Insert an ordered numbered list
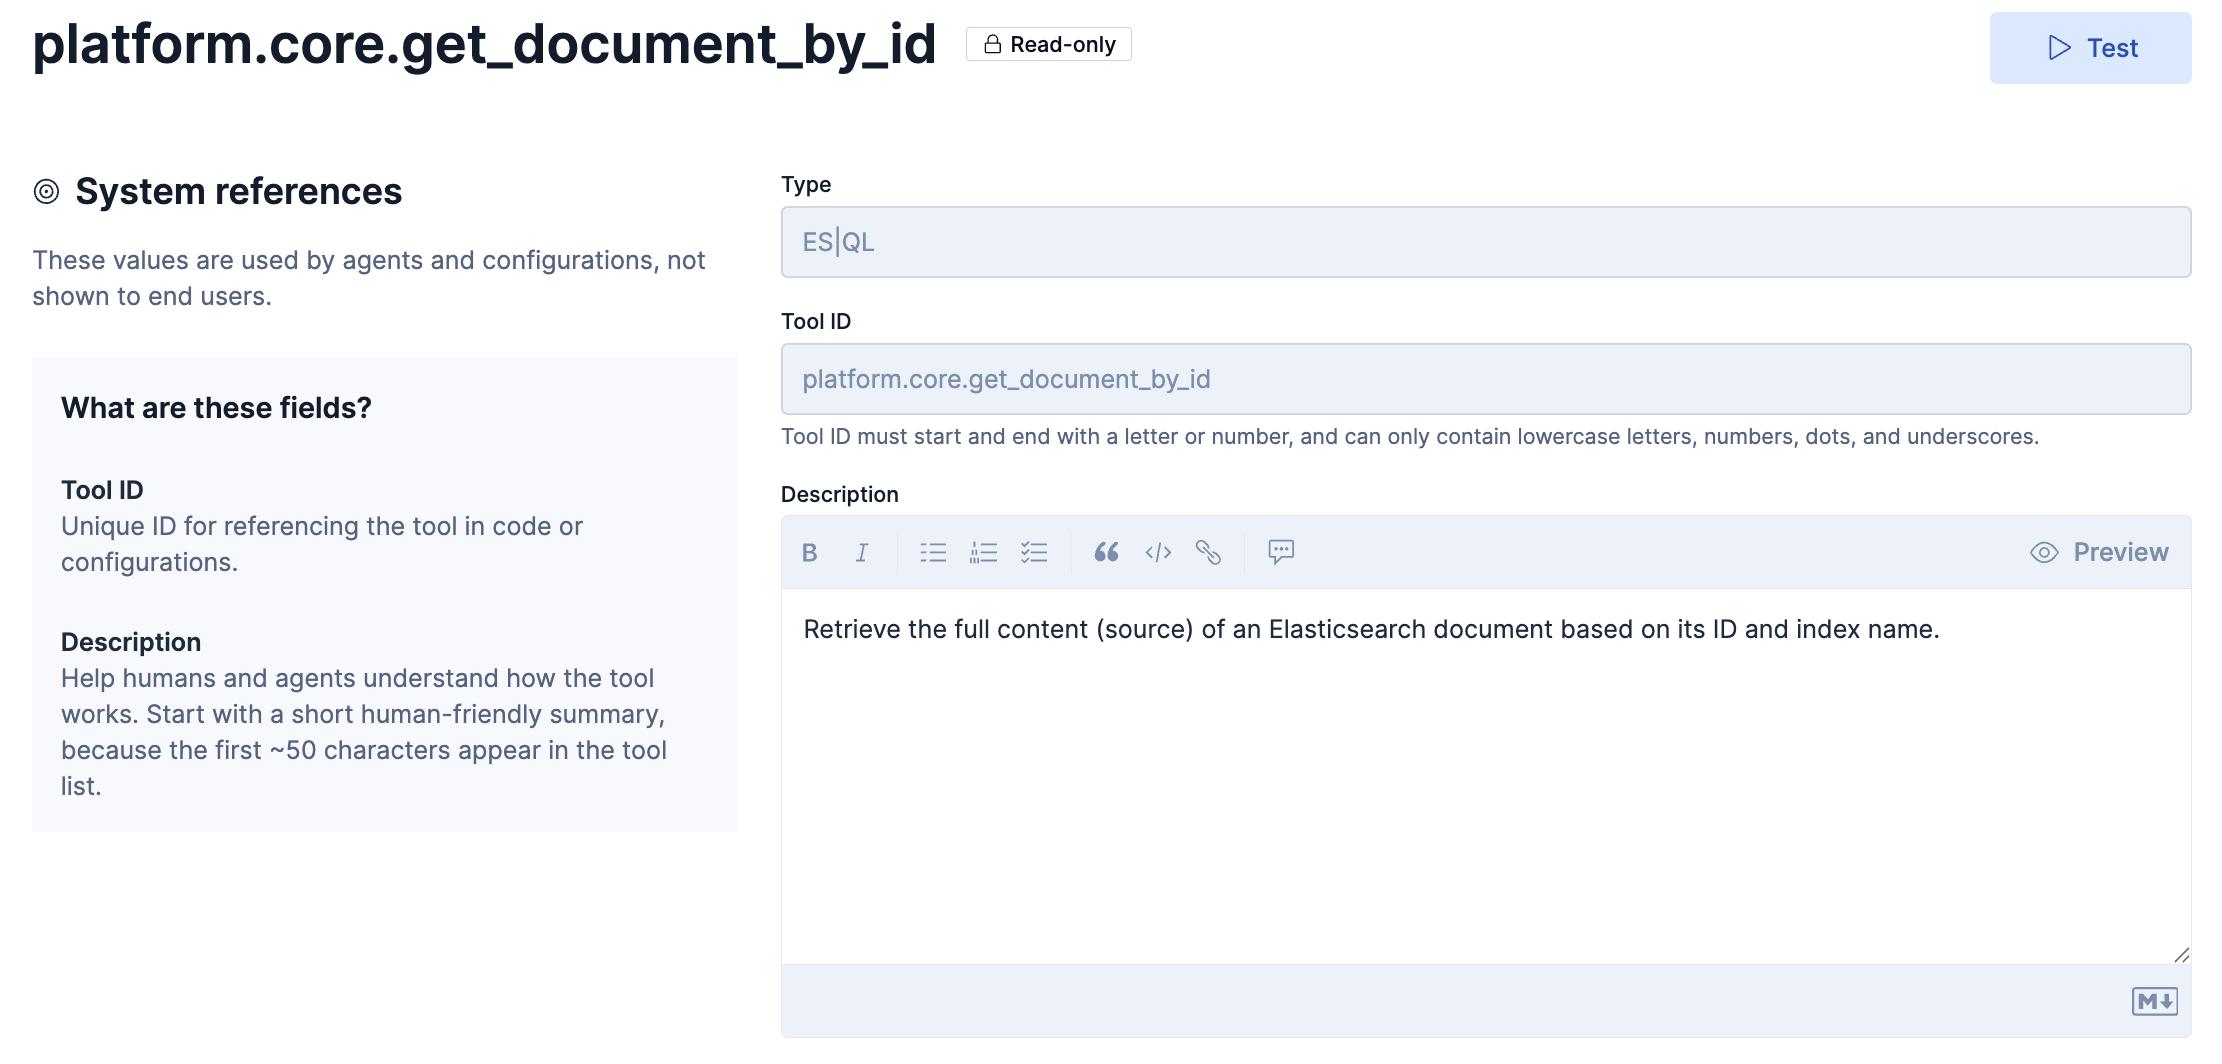Viewport: 2222px width, 1064px height. coord(984,552)
